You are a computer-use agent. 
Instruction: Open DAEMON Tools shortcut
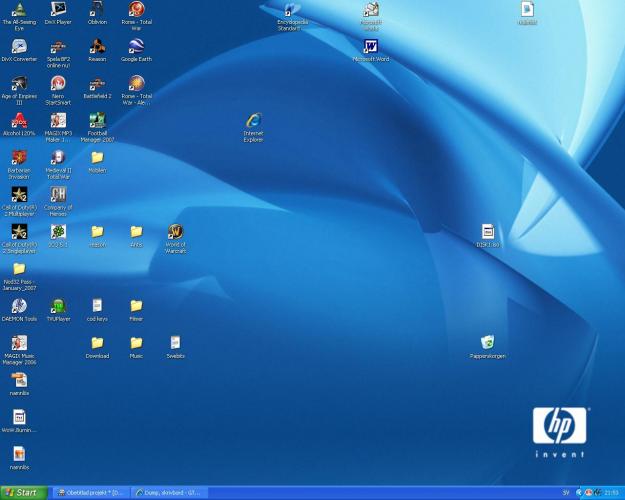(19, 306)
